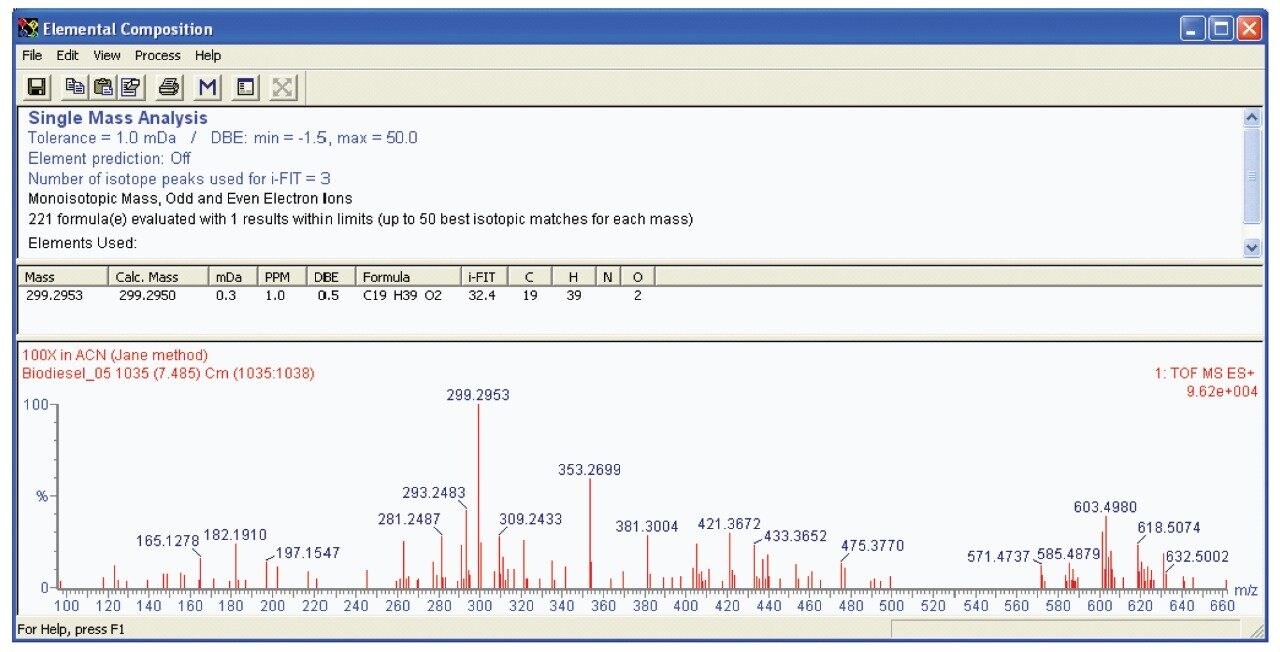The image size is (1280, 652).
Task: Click the 0.3 mDa value cell
Action: [226, 295]
